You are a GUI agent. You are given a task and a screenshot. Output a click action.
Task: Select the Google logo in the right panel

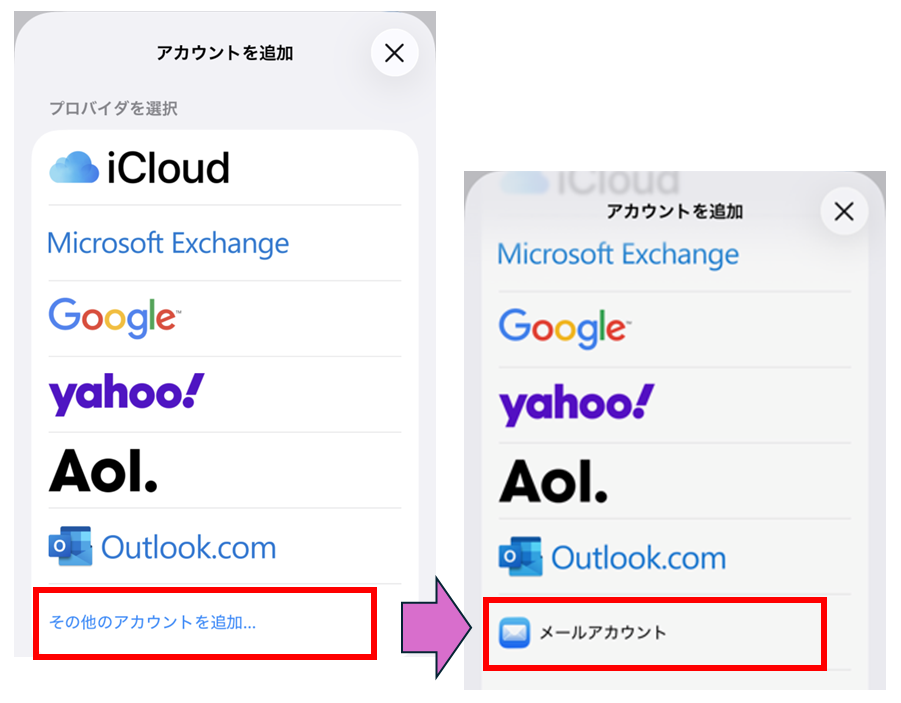pyautogui.click(x=564, y=327)
